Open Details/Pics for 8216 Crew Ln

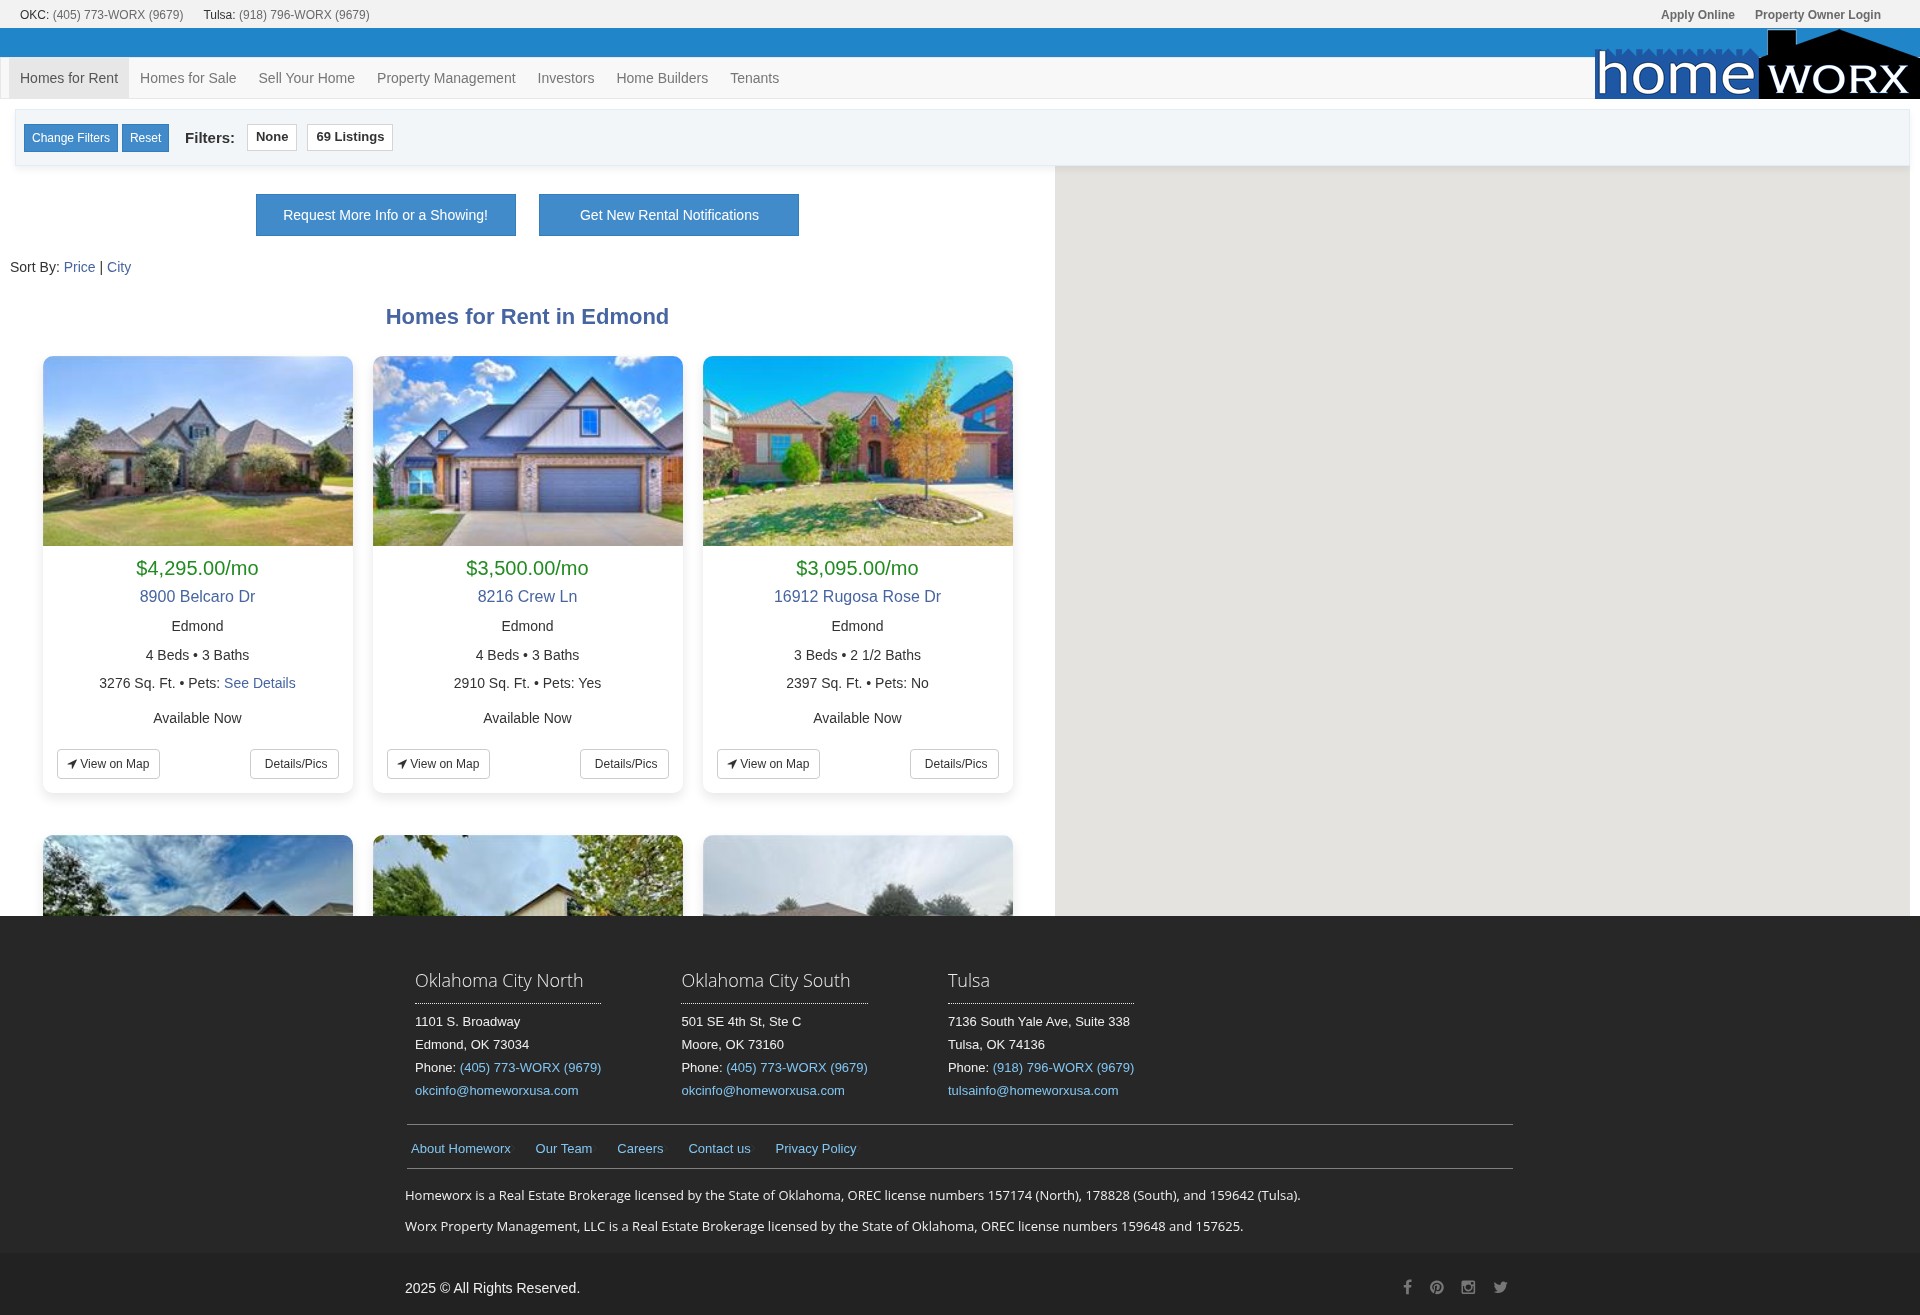[625, 764]
